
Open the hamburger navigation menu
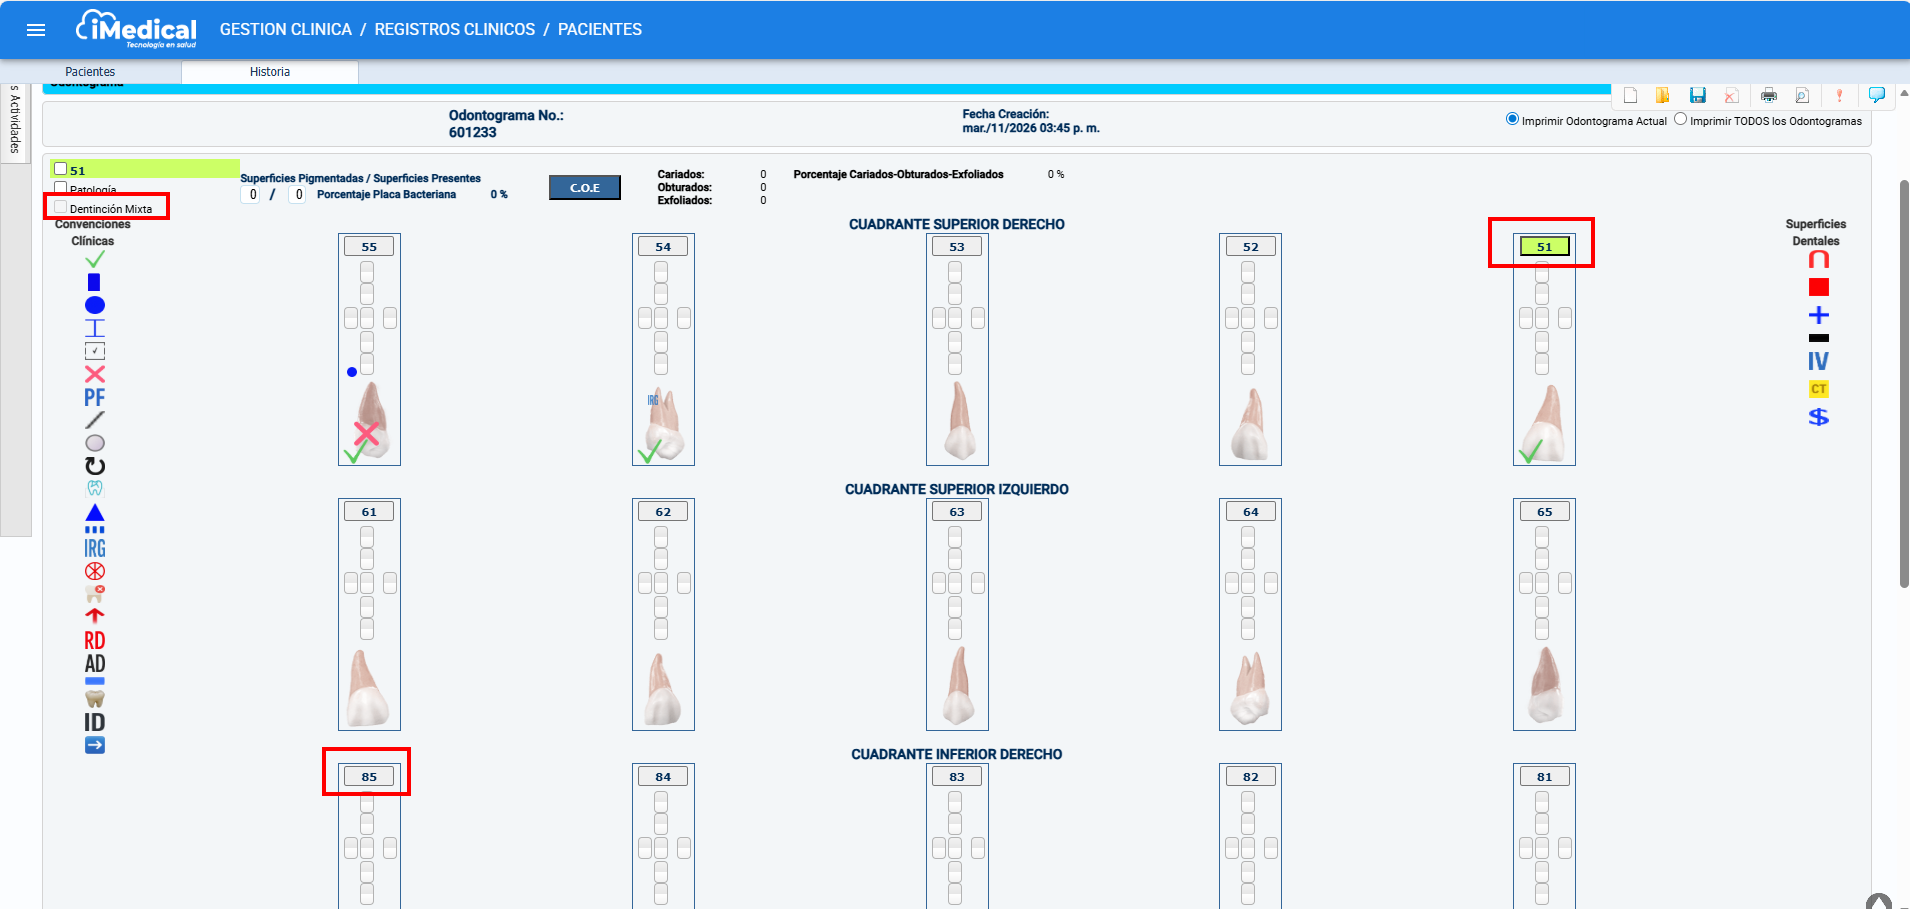coord(36,30)
